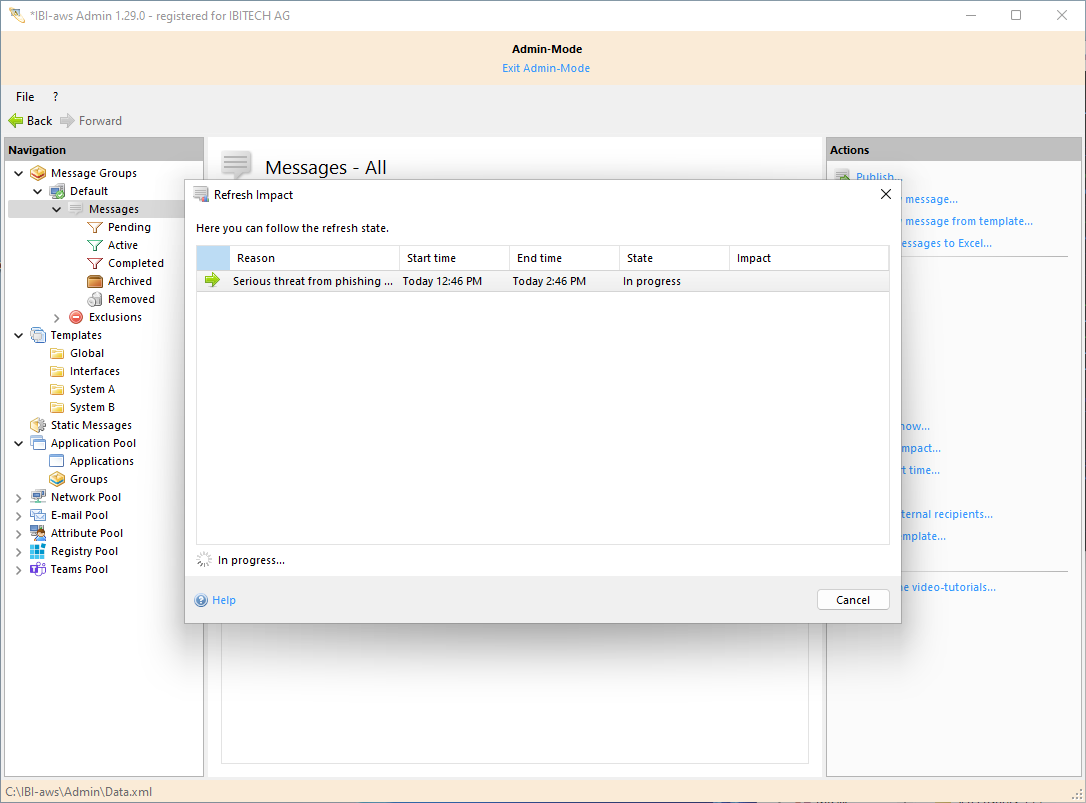Click the Removed messages icon
Screen dimensions: 1086x803
[95, 299]
